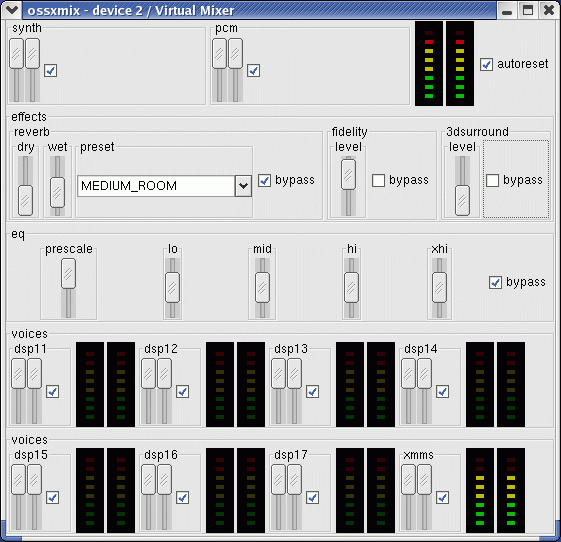Enable the 3dsurround bypass checkbox
Image resolution: width=561 pixels, height=542 pixels.
(x=492, y=180)
